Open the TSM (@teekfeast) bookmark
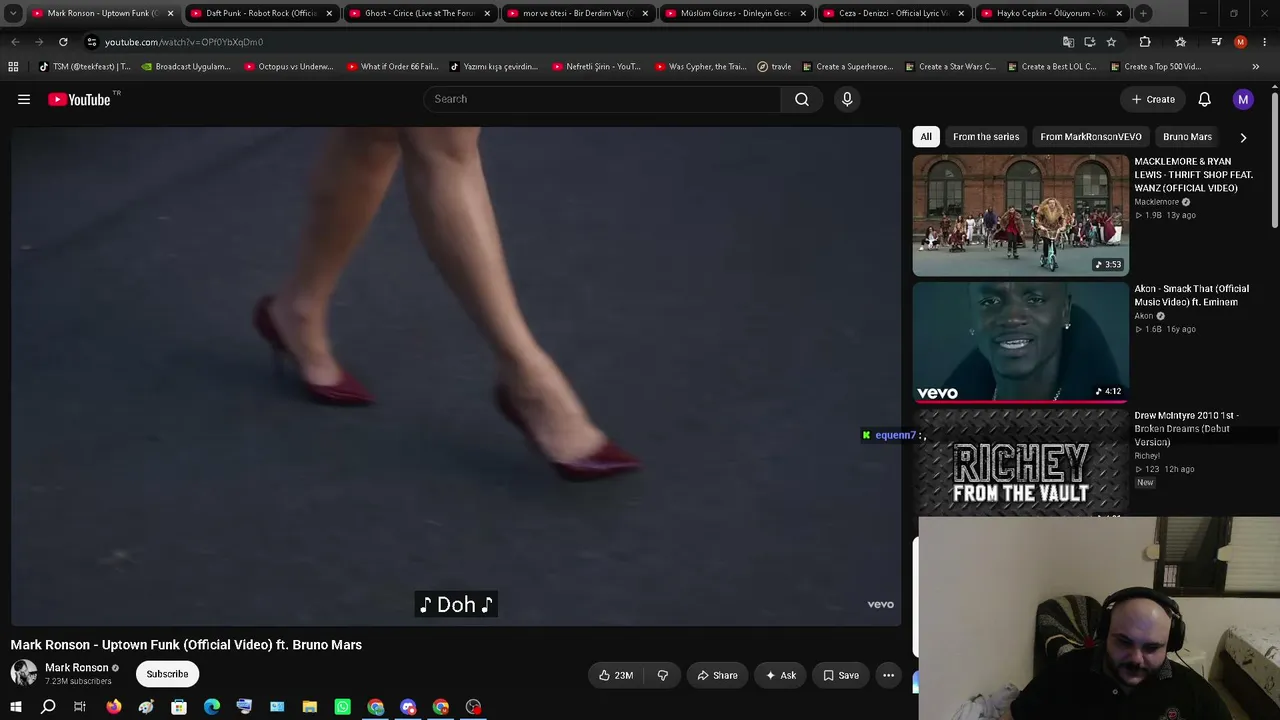Viewport: 1280px width, 720px height. coord(85,67)
